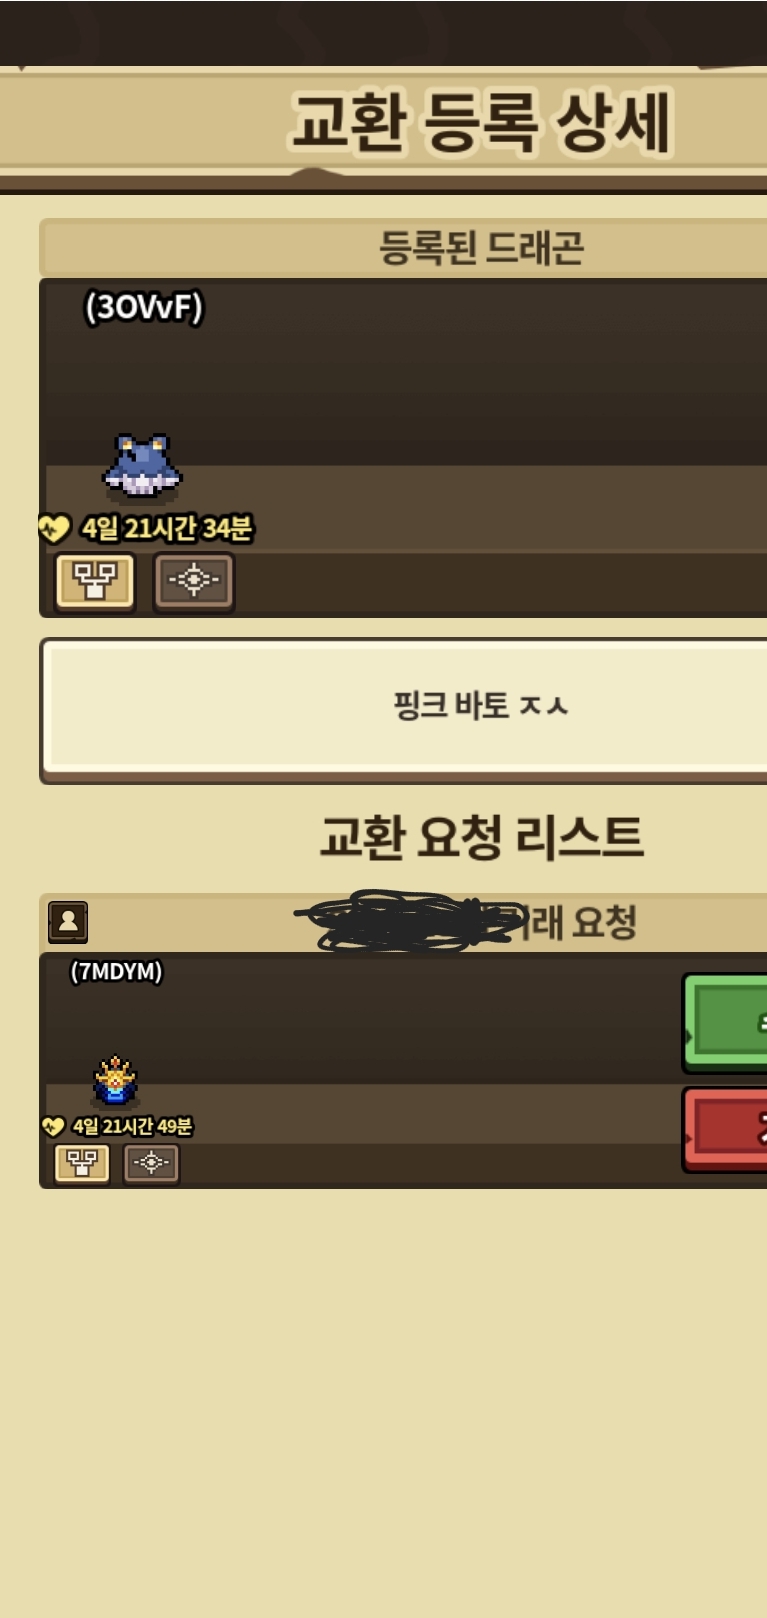Tap the 4일 21시간 34분 timer text

pos(167,528)
